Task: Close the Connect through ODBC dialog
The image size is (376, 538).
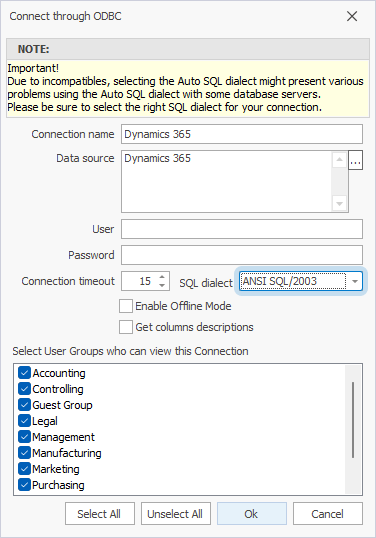Action: tap(352, 16)
